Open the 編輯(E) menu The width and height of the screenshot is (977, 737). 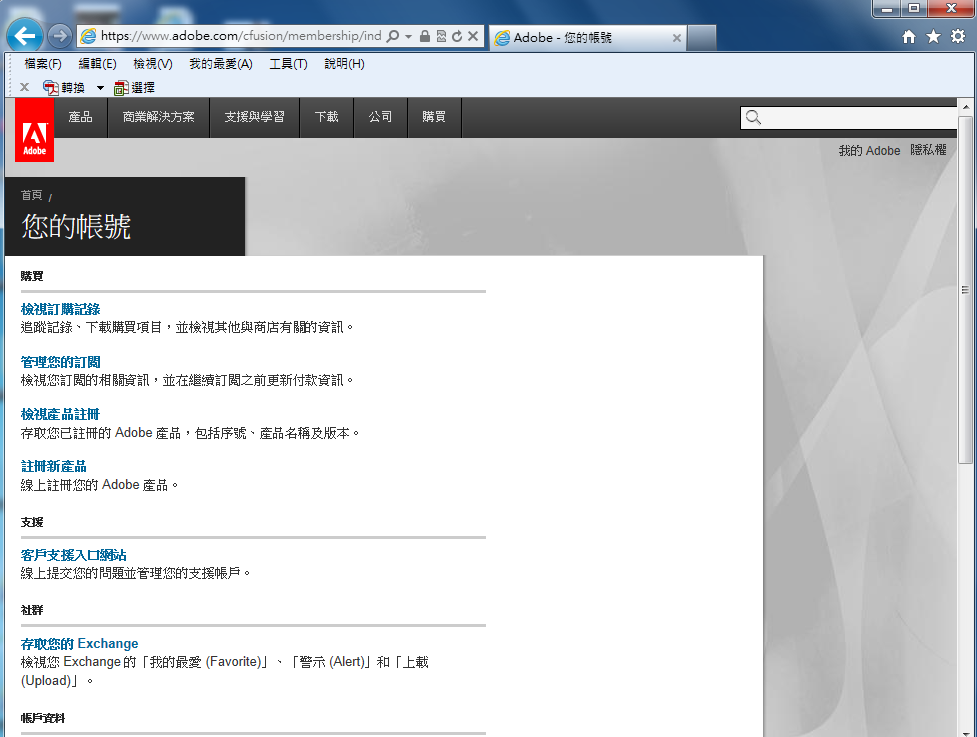97,64
